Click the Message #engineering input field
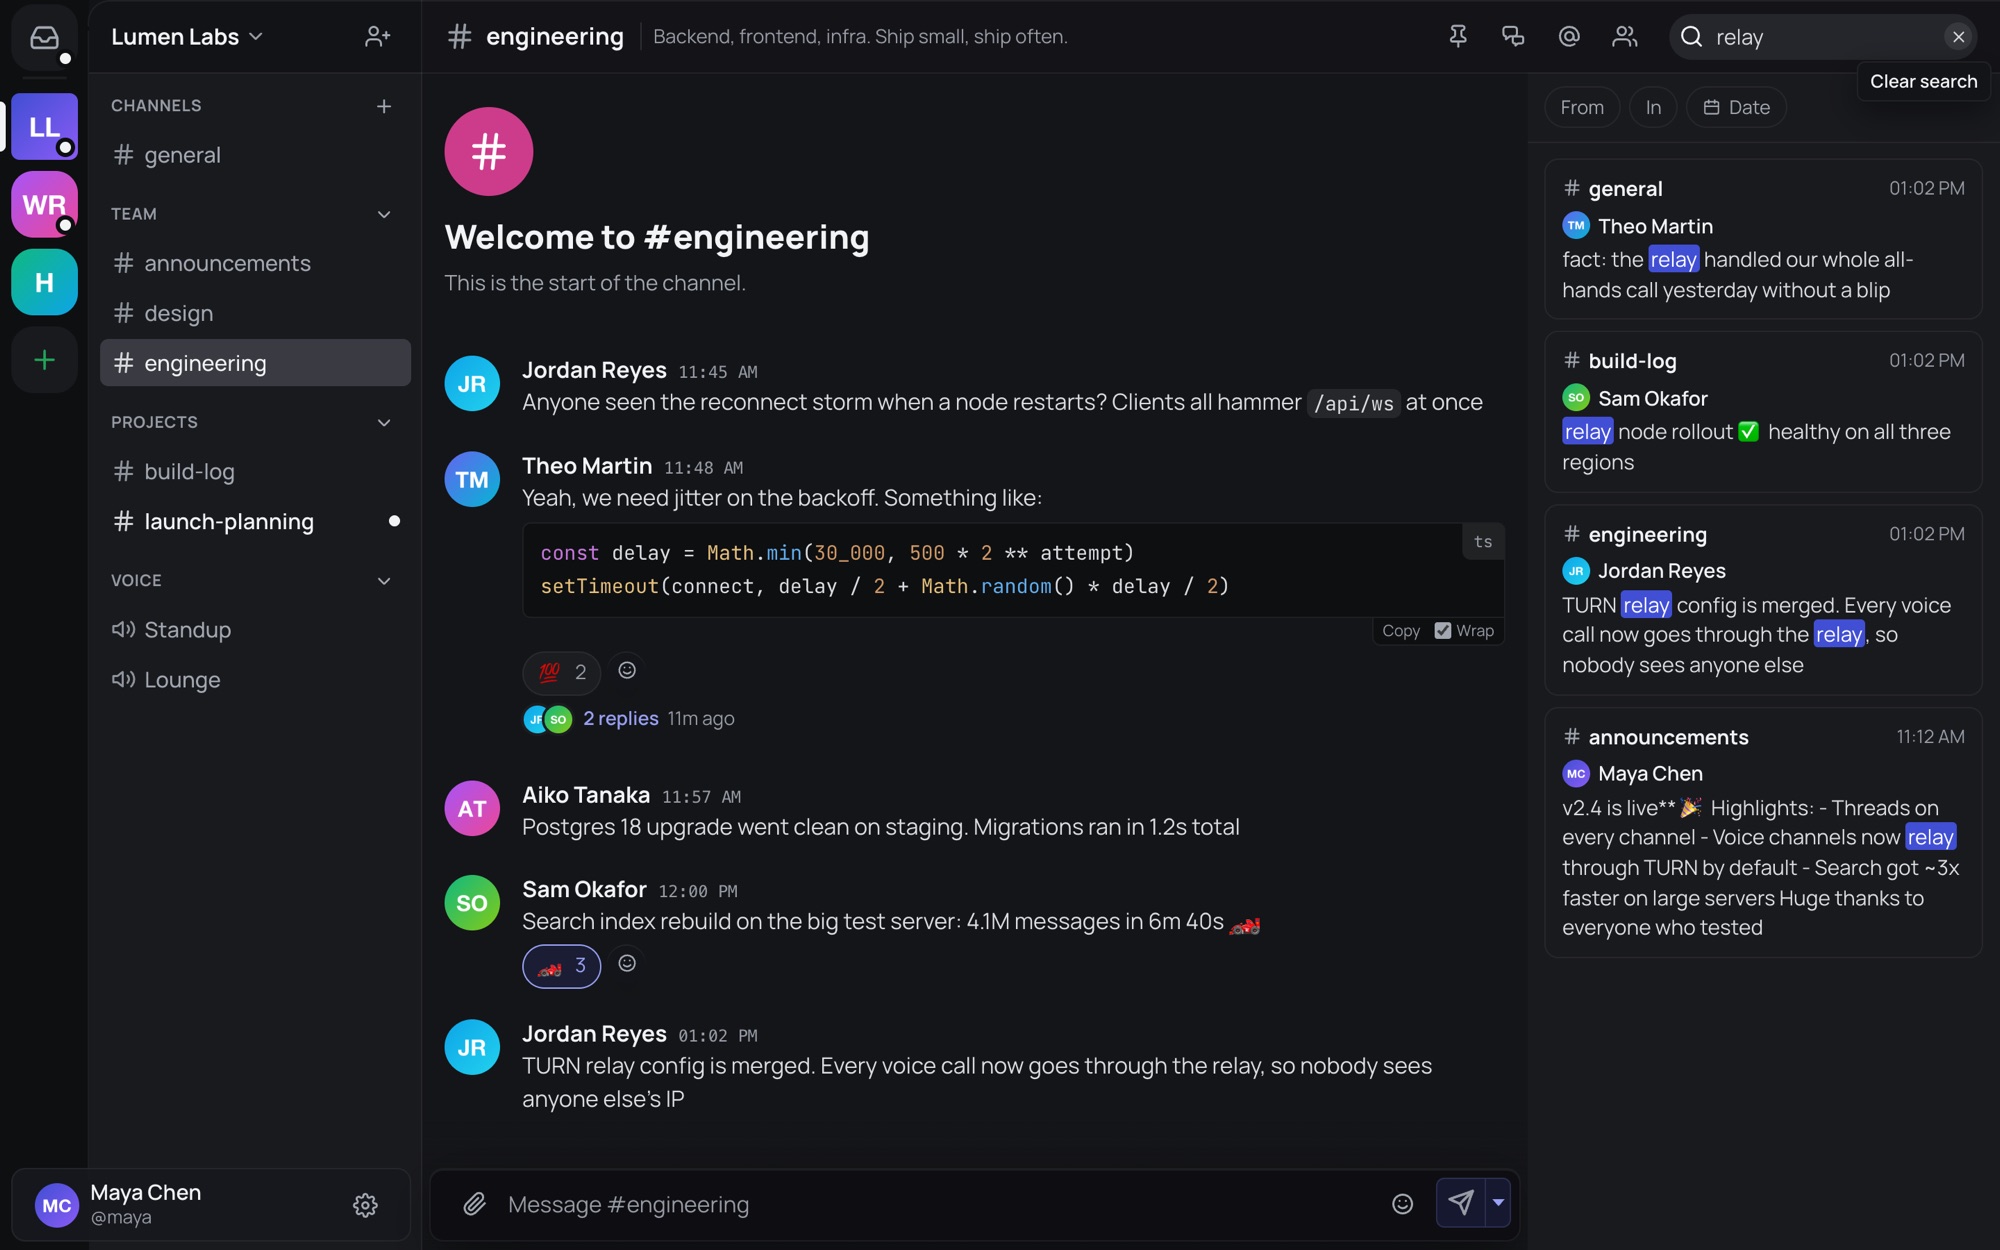Image resolution: width=2000 pixels, height=1250 pixels. pos(940,1204)
